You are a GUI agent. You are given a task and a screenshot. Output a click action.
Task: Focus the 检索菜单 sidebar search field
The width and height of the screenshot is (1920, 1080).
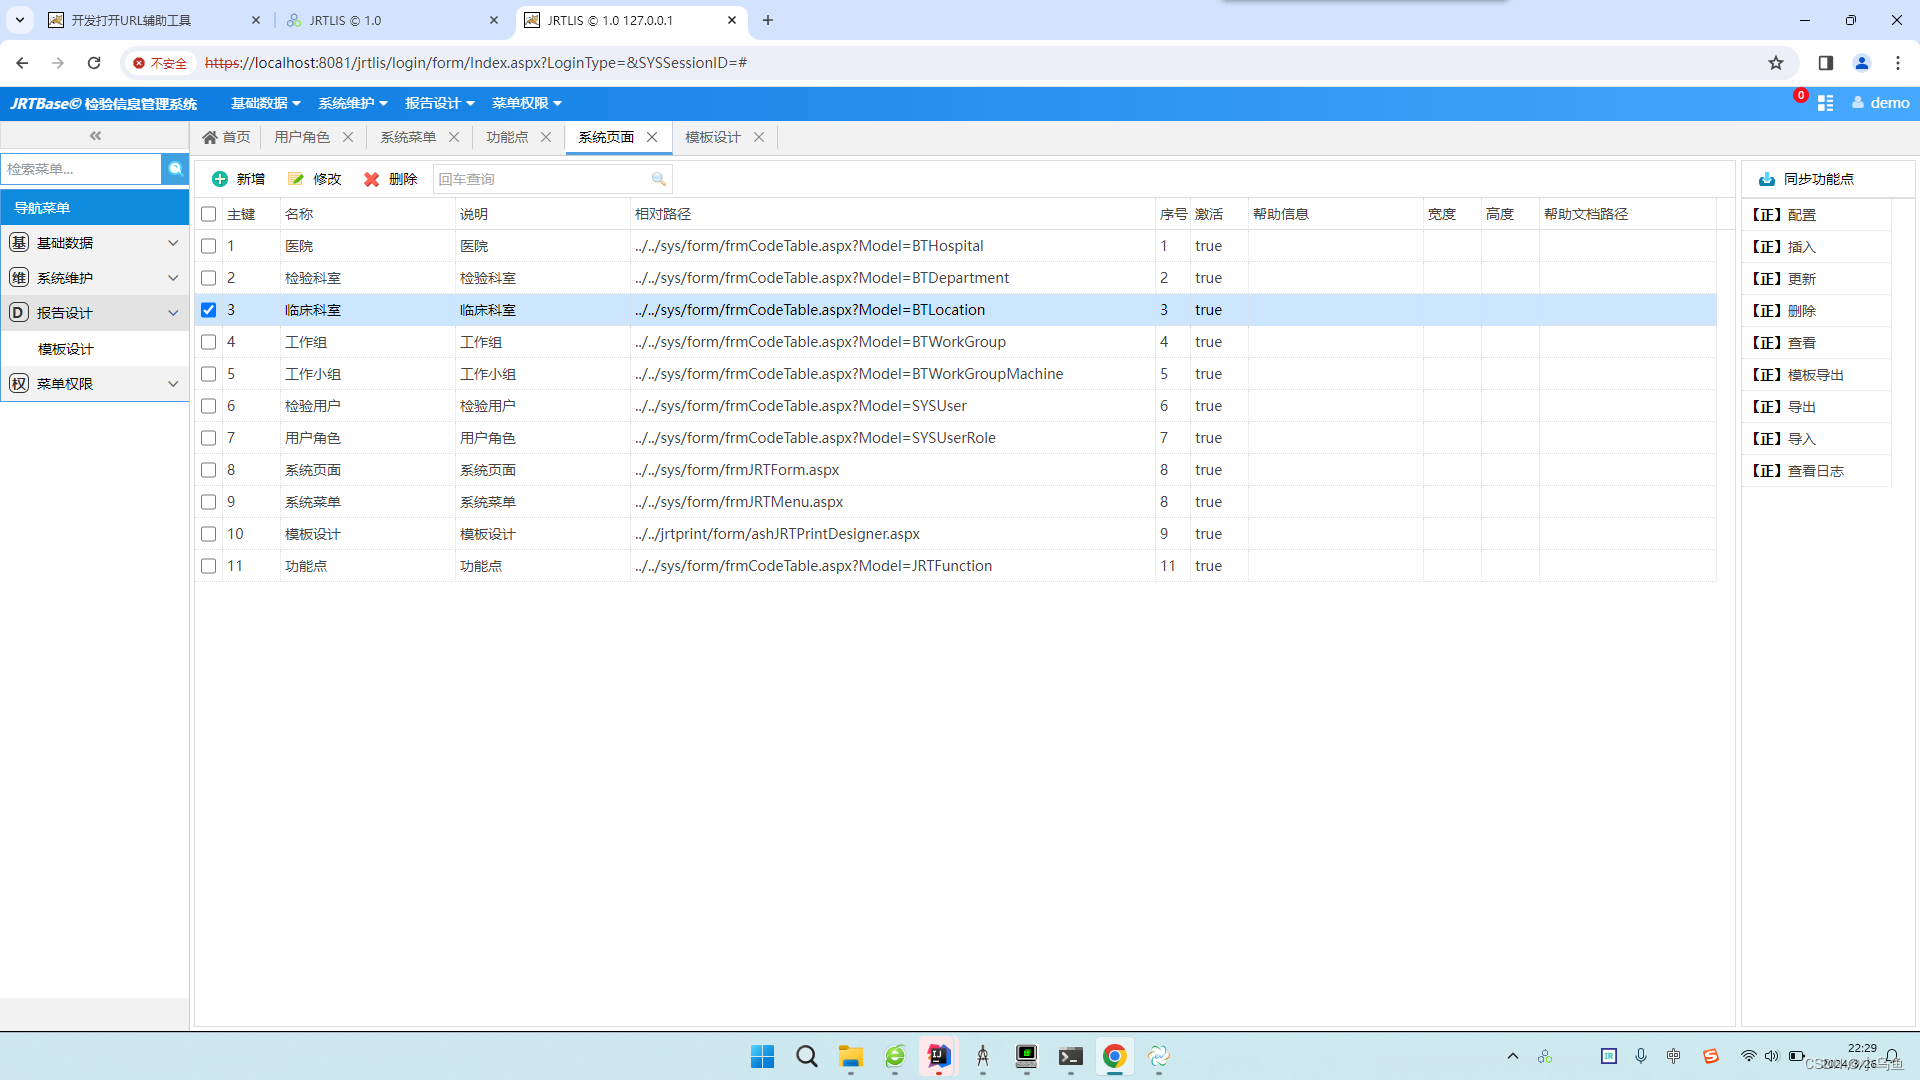coord(81,169)
